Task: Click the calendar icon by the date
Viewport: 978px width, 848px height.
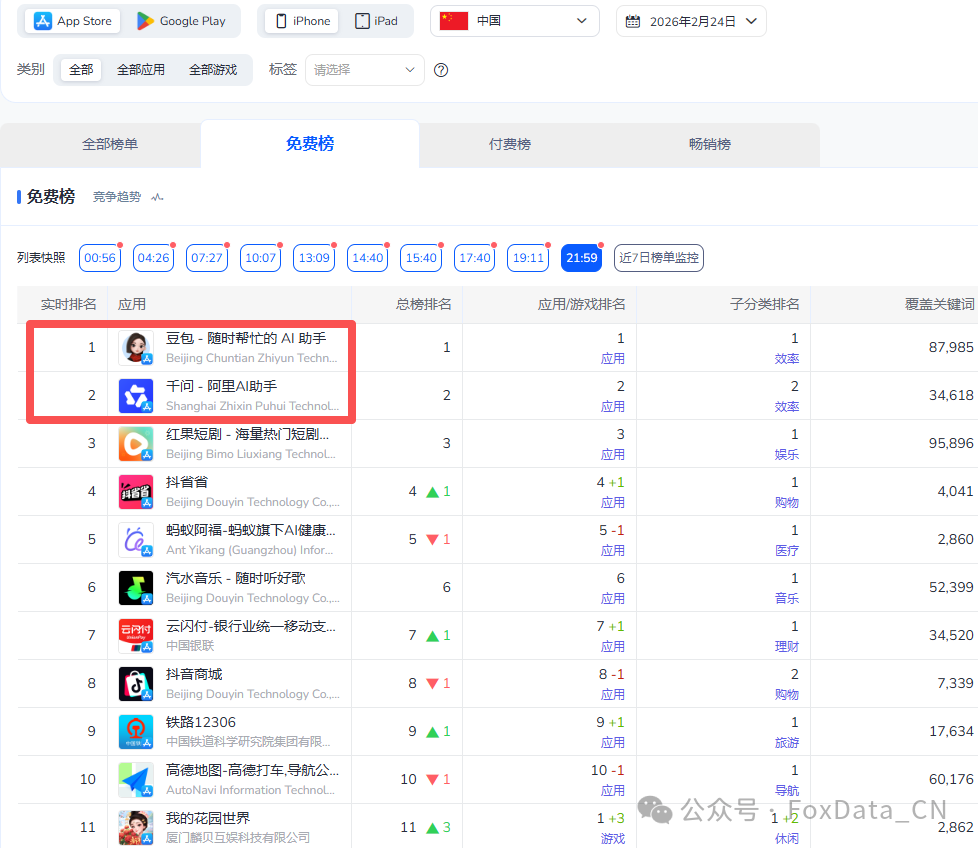Action: [x=632, y=21]
